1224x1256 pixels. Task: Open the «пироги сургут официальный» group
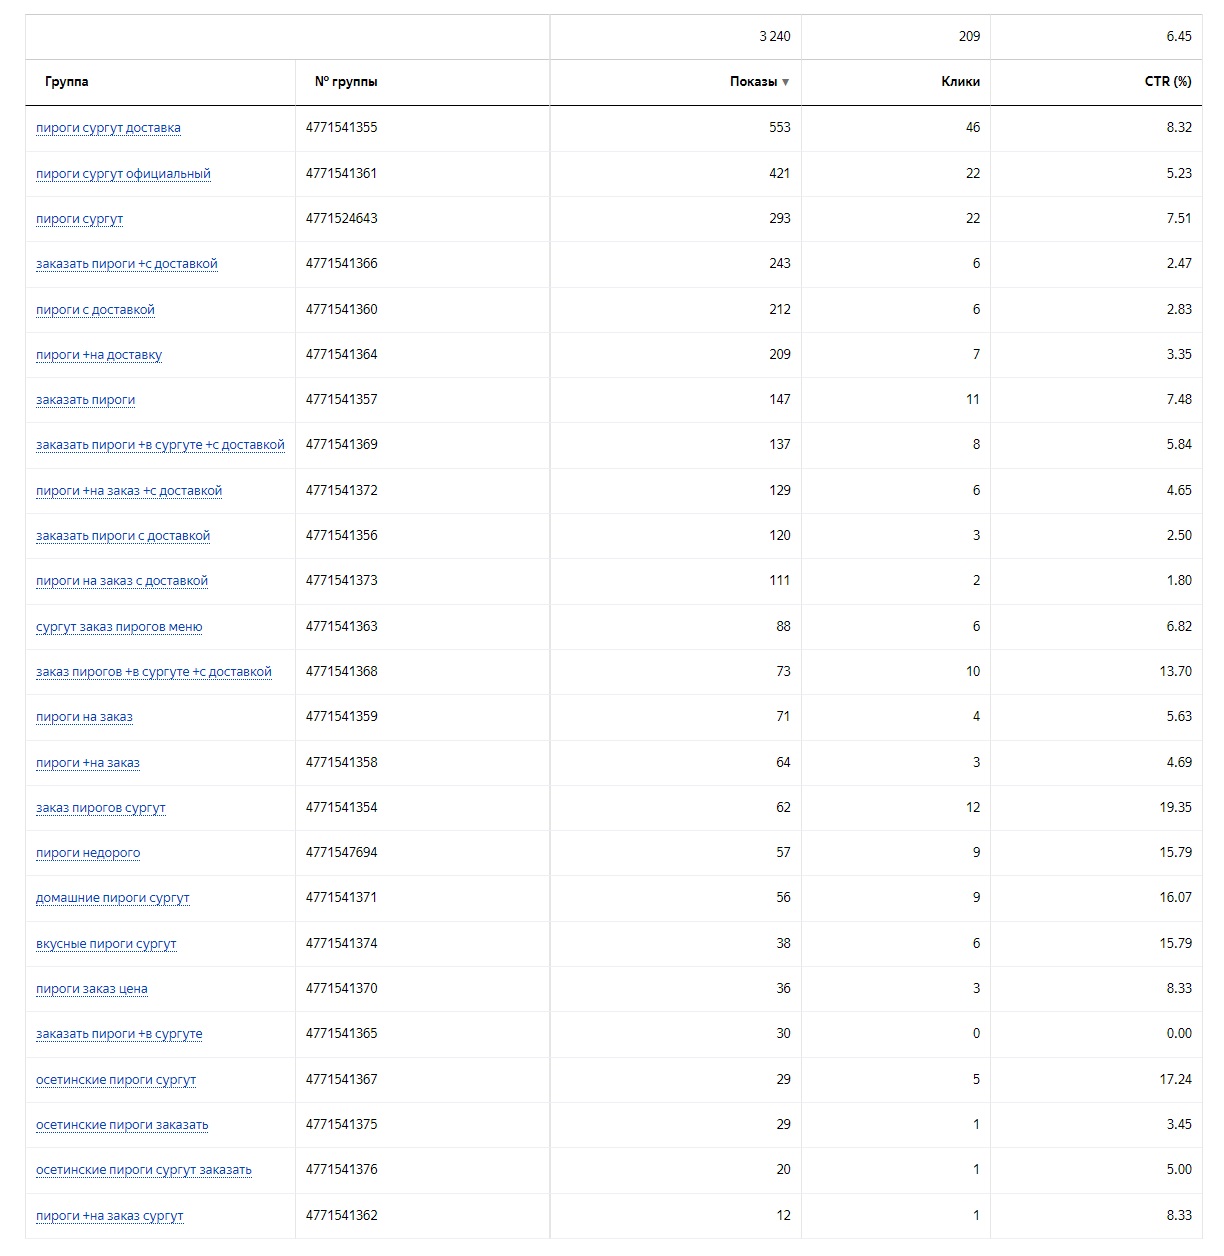123,174
